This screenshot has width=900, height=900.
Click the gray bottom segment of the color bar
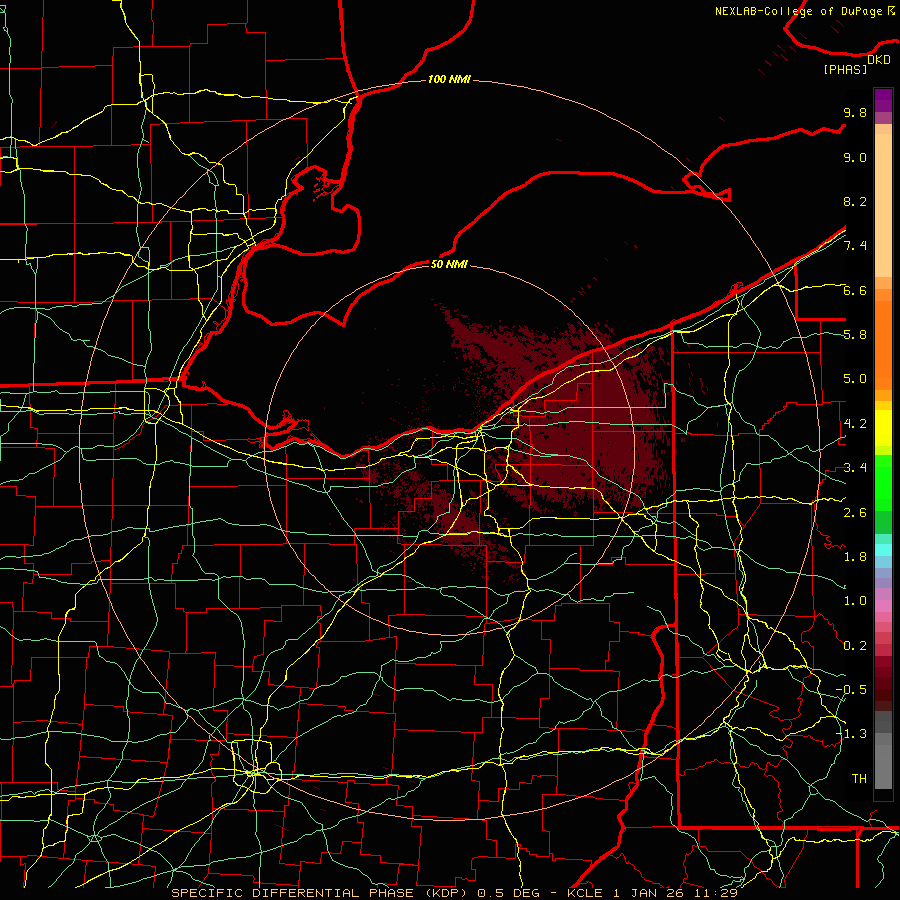pyautogui.click(x=883, y=766)
